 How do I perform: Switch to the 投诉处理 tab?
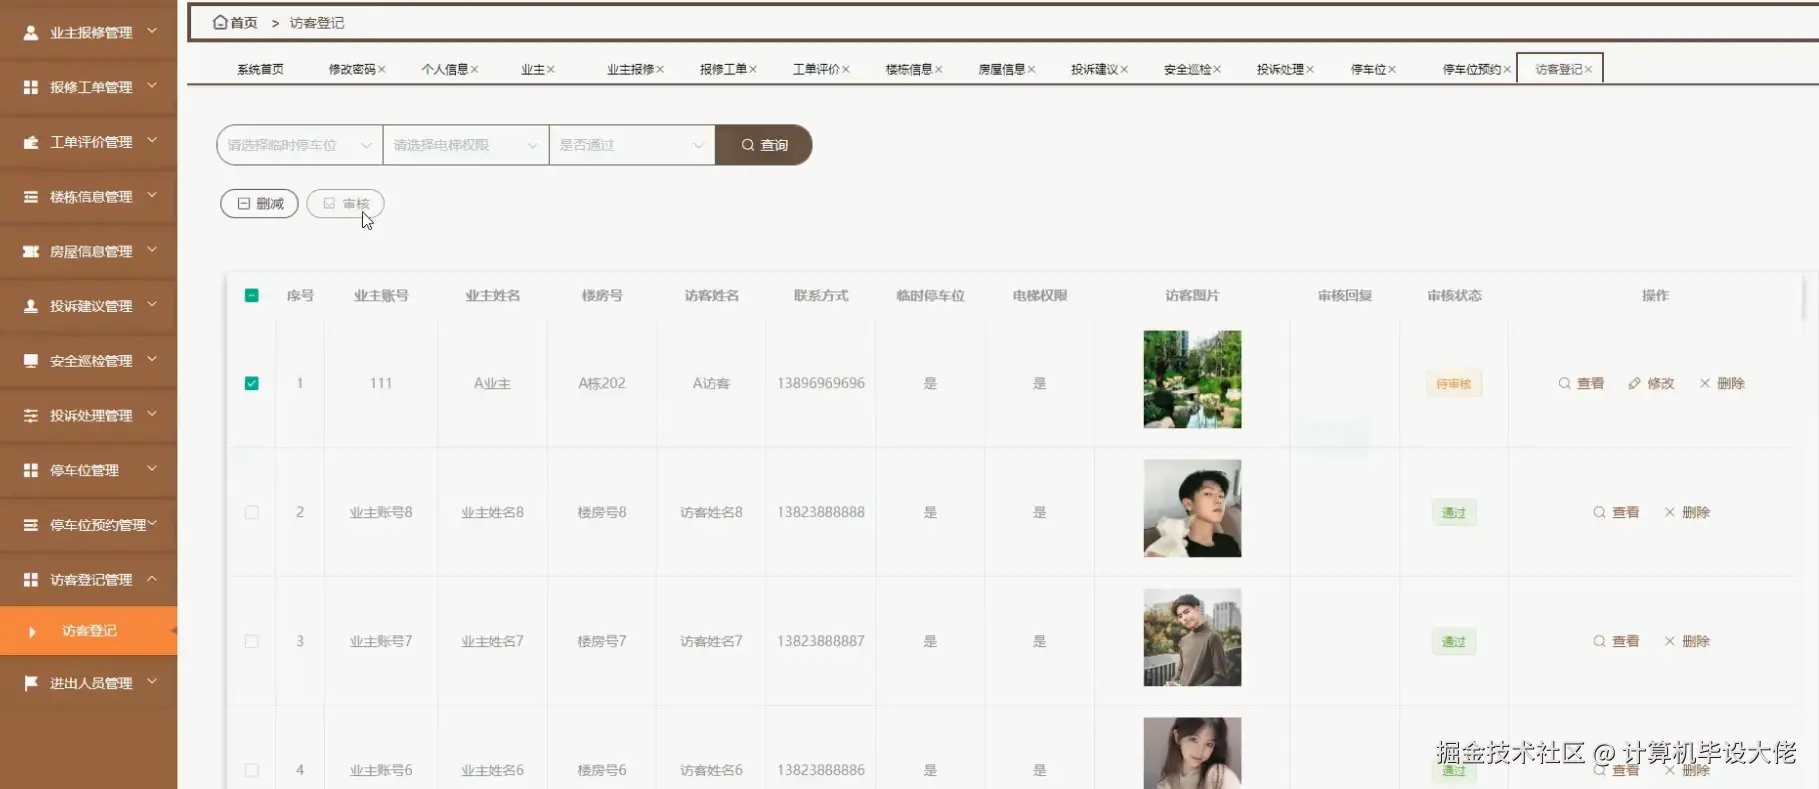click(1280, 69)
